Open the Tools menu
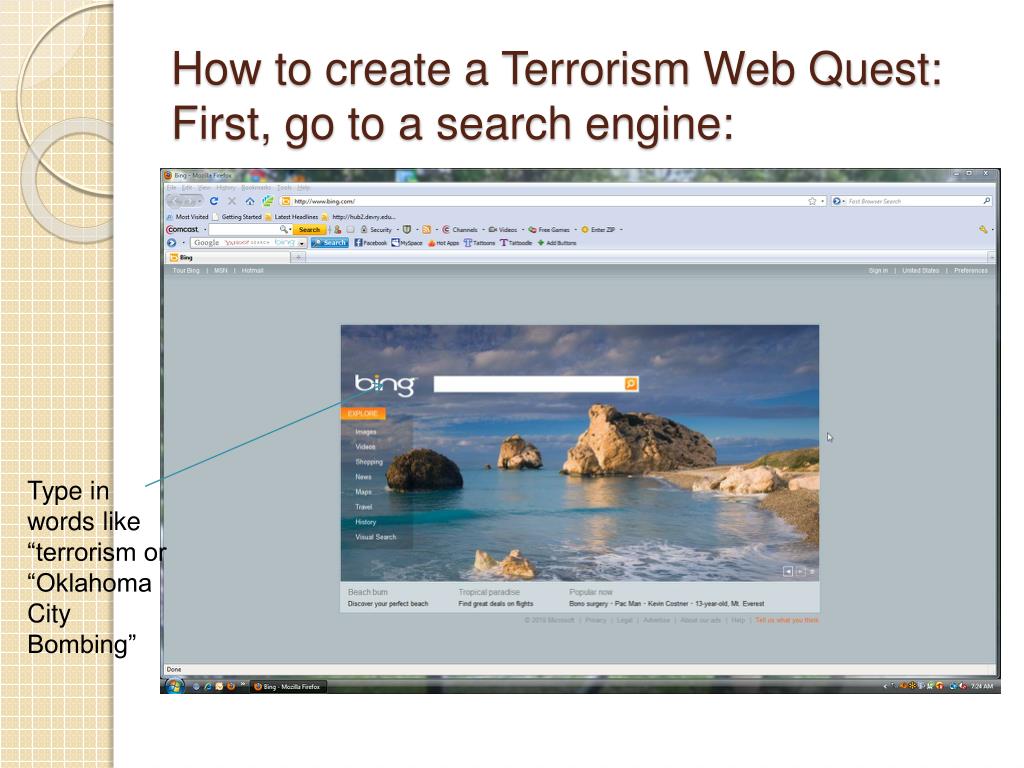The image size is (1024, 768). point(285,187)
